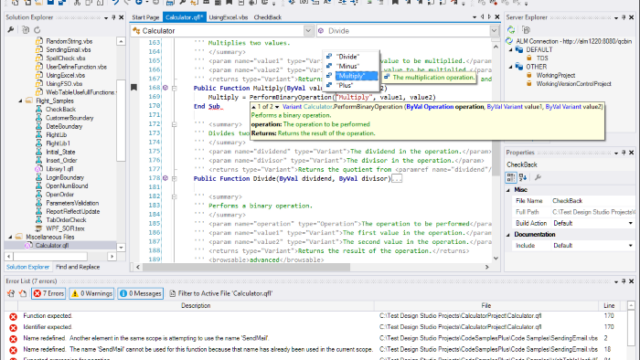The height and width of the screenshot is (360, 640).
Task: Open the Solution Explorer bottom tab
Action: pyautogui.click(x=28, y=267)
